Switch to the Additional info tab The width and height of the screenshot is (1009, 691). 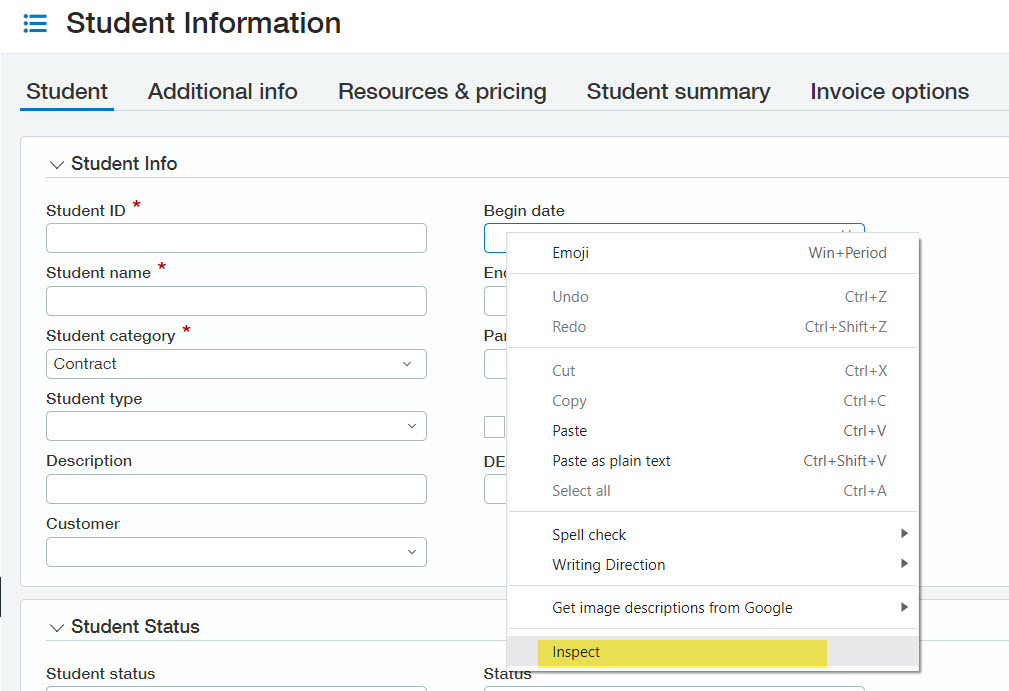click(x=222, y=92)
